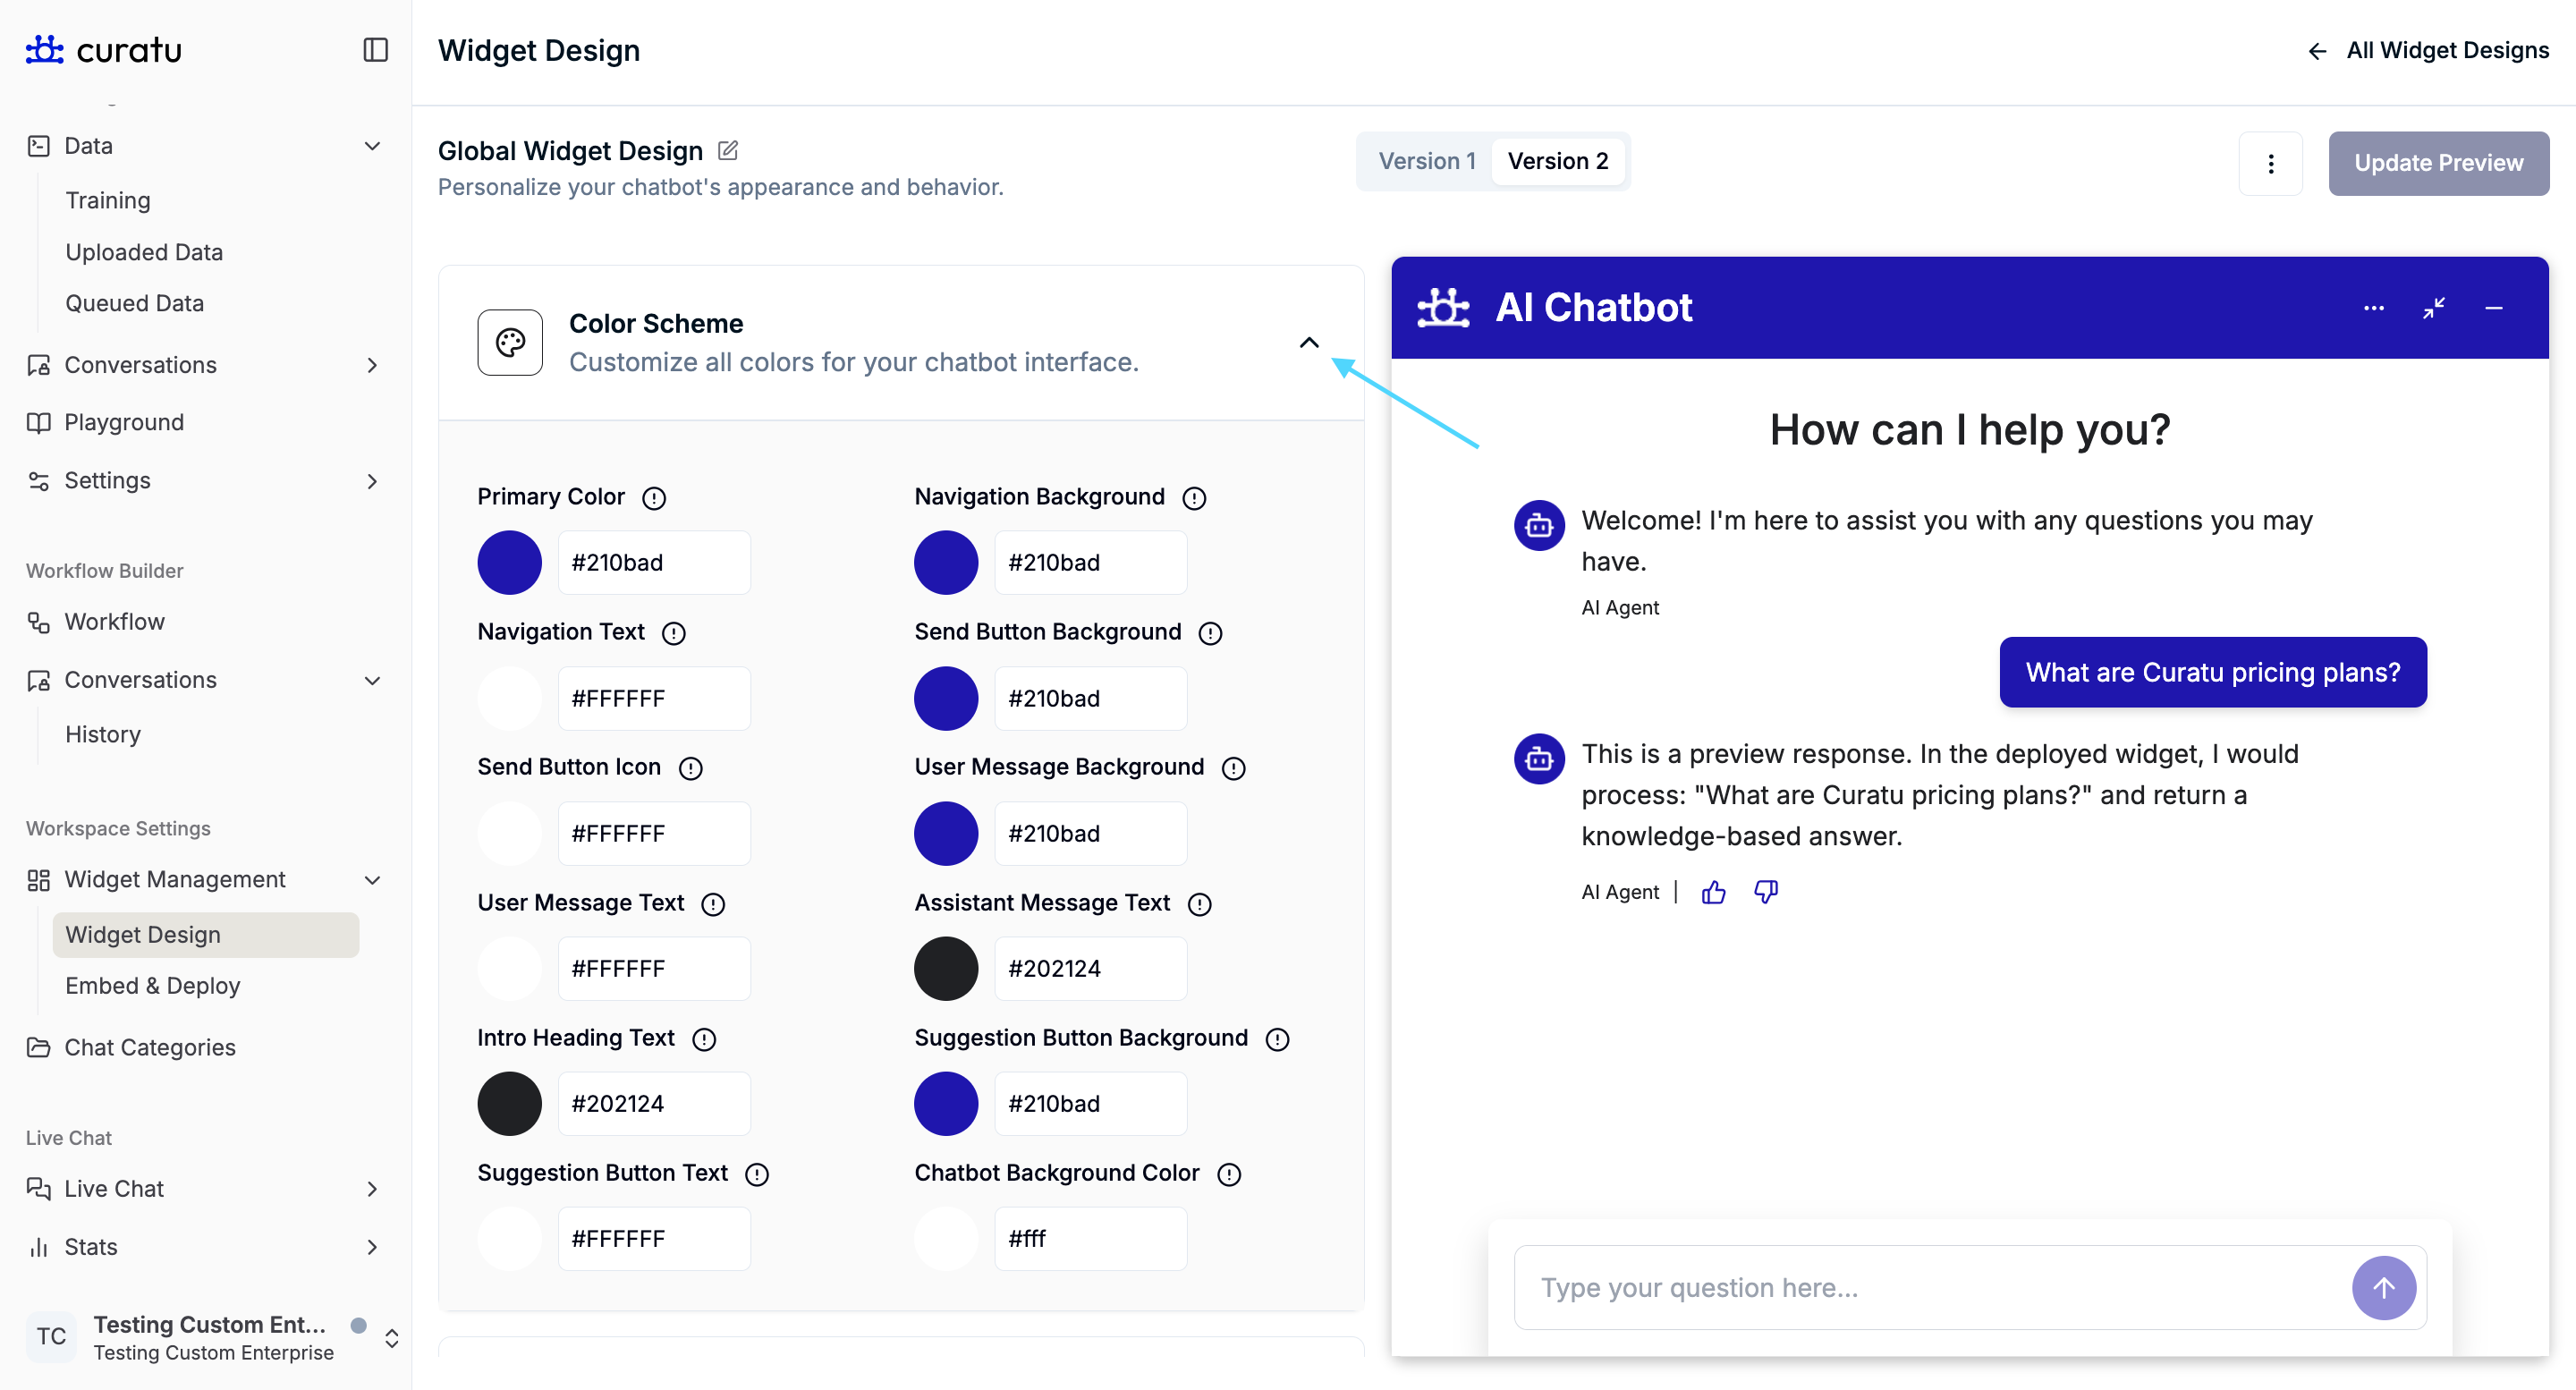
Task: Click the thumbs up feedback icon
Action: 1713,892
